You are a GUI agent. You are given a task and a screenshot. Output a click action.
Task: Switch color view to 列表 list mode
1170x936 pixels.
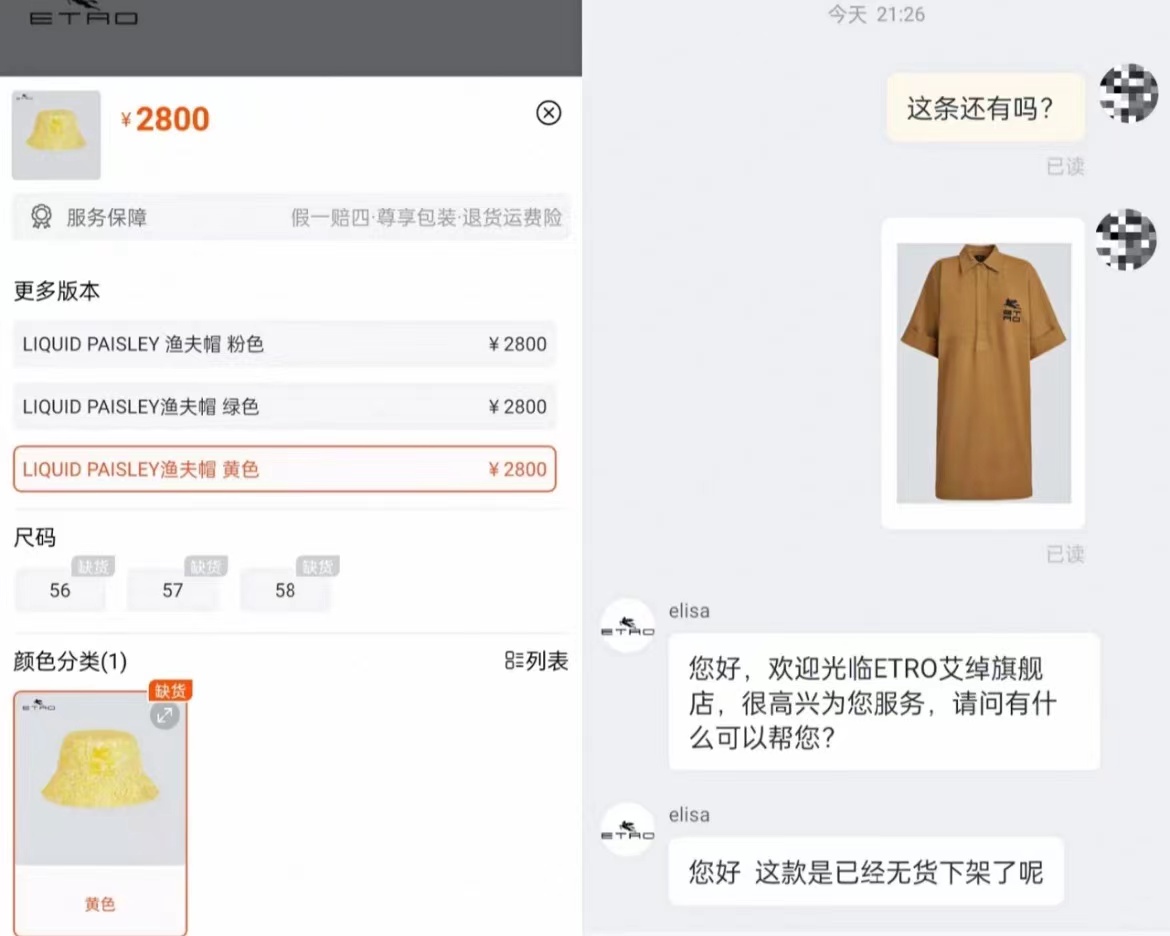[536, 661]
